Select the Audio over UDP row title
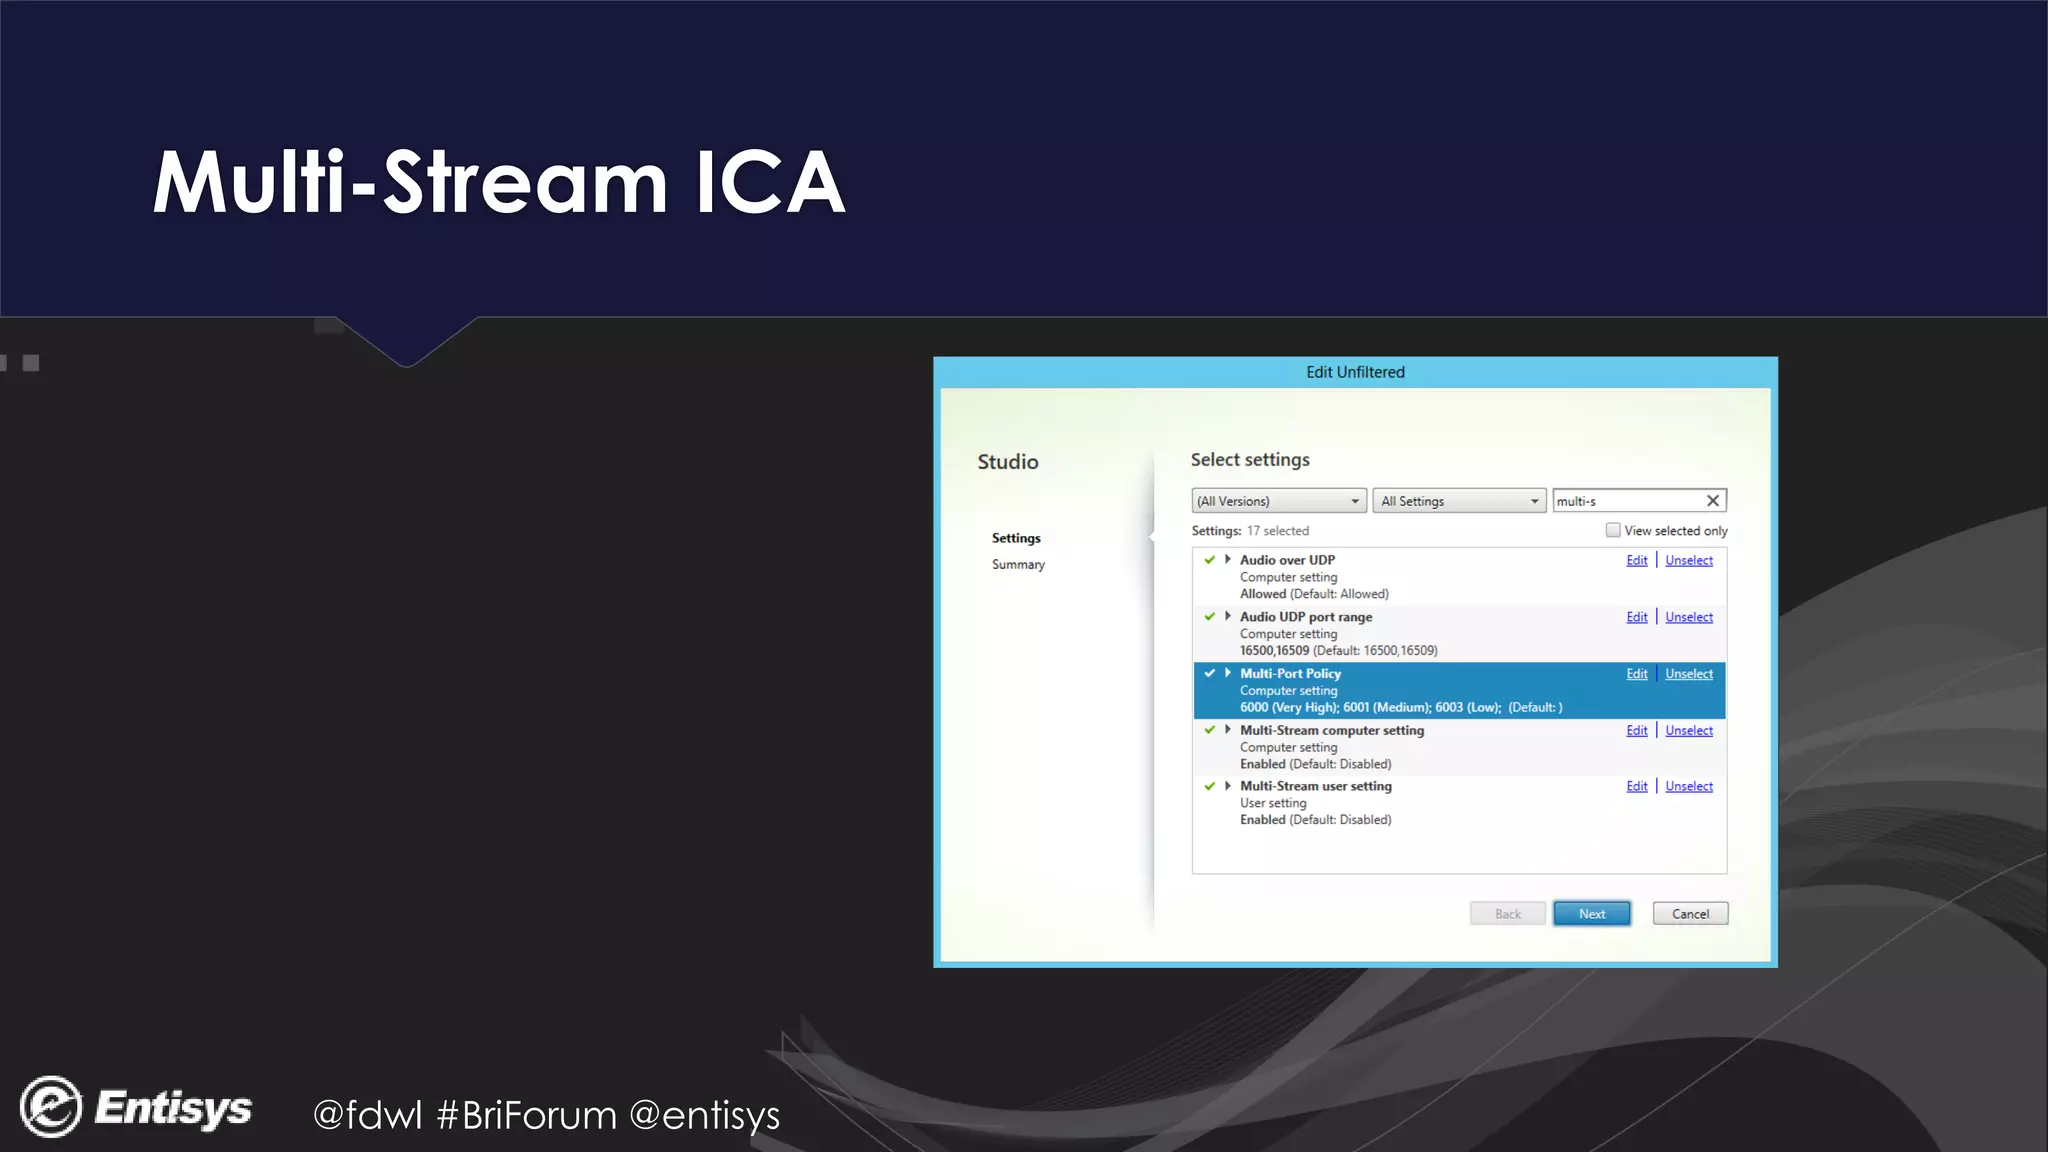This screenshot has width=2048, height=1152. tap(1287, 560)
